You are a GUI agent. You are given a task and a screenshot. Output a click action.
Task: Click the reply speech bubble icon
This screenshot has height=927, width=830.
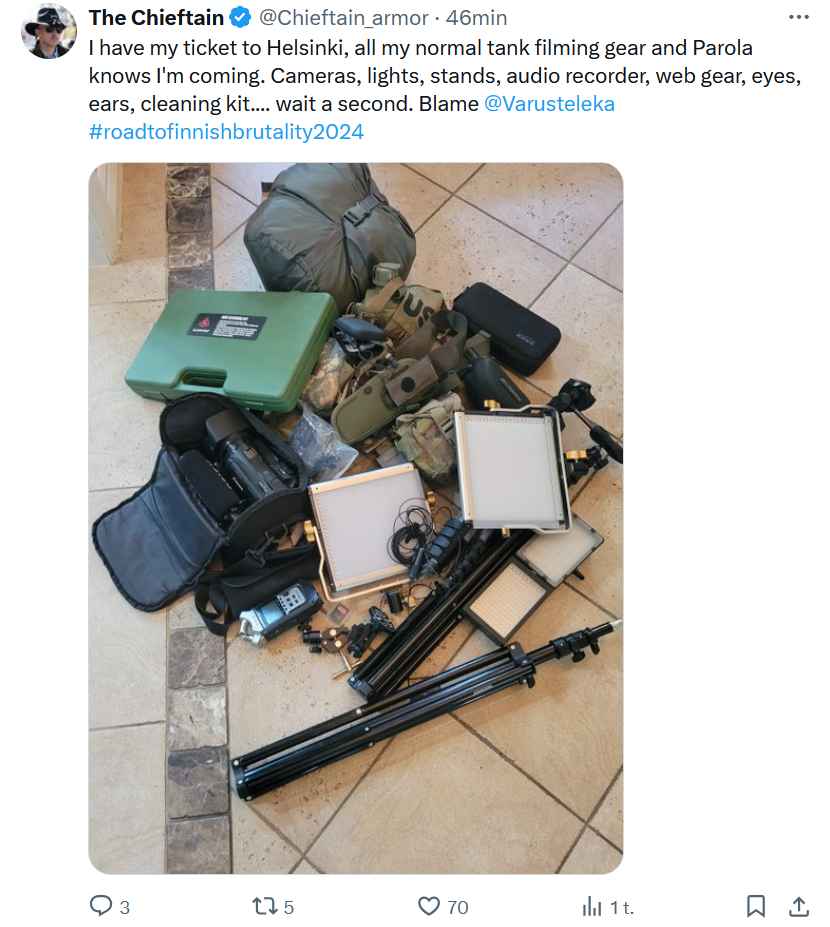[x=100, y=906]
